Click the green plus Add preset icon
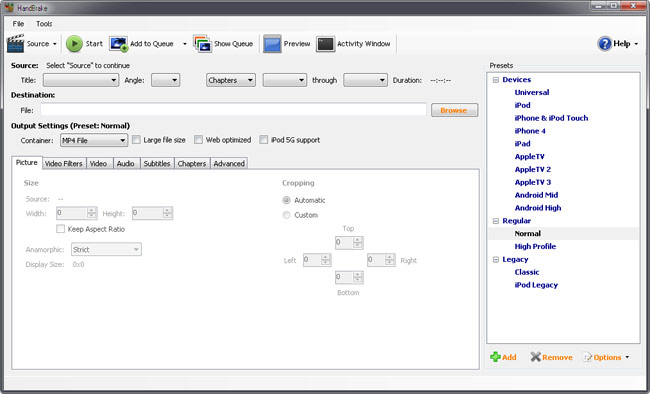Screen dimensions: 650x394 tap(495, 357)
